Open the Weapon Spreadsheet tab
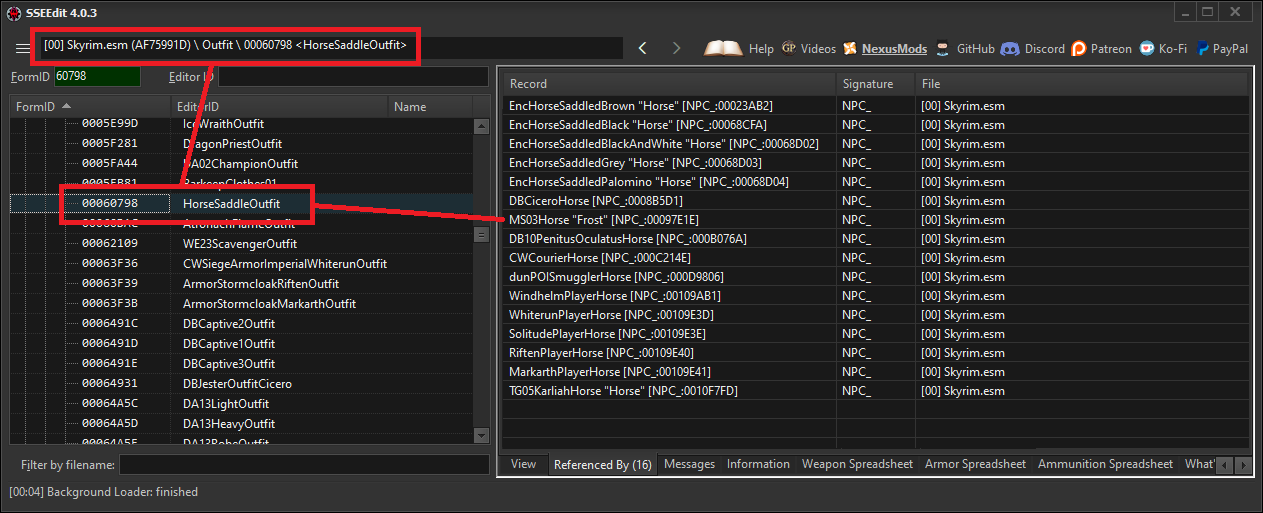Viewport: 1263px width, 513px height. [x=857, y=464]
